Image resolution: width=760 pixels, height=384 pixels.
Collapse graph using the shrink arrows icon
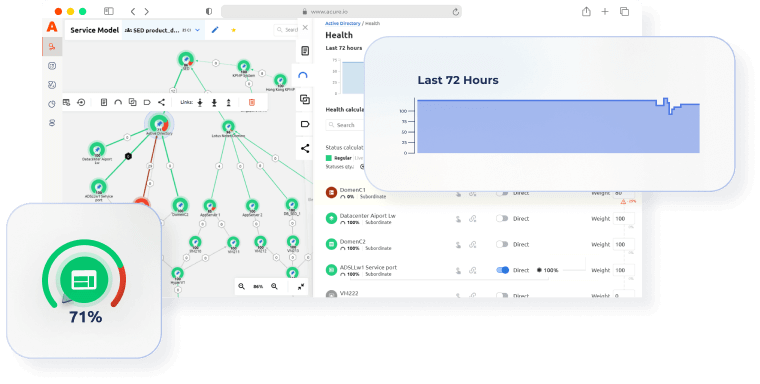301,287
